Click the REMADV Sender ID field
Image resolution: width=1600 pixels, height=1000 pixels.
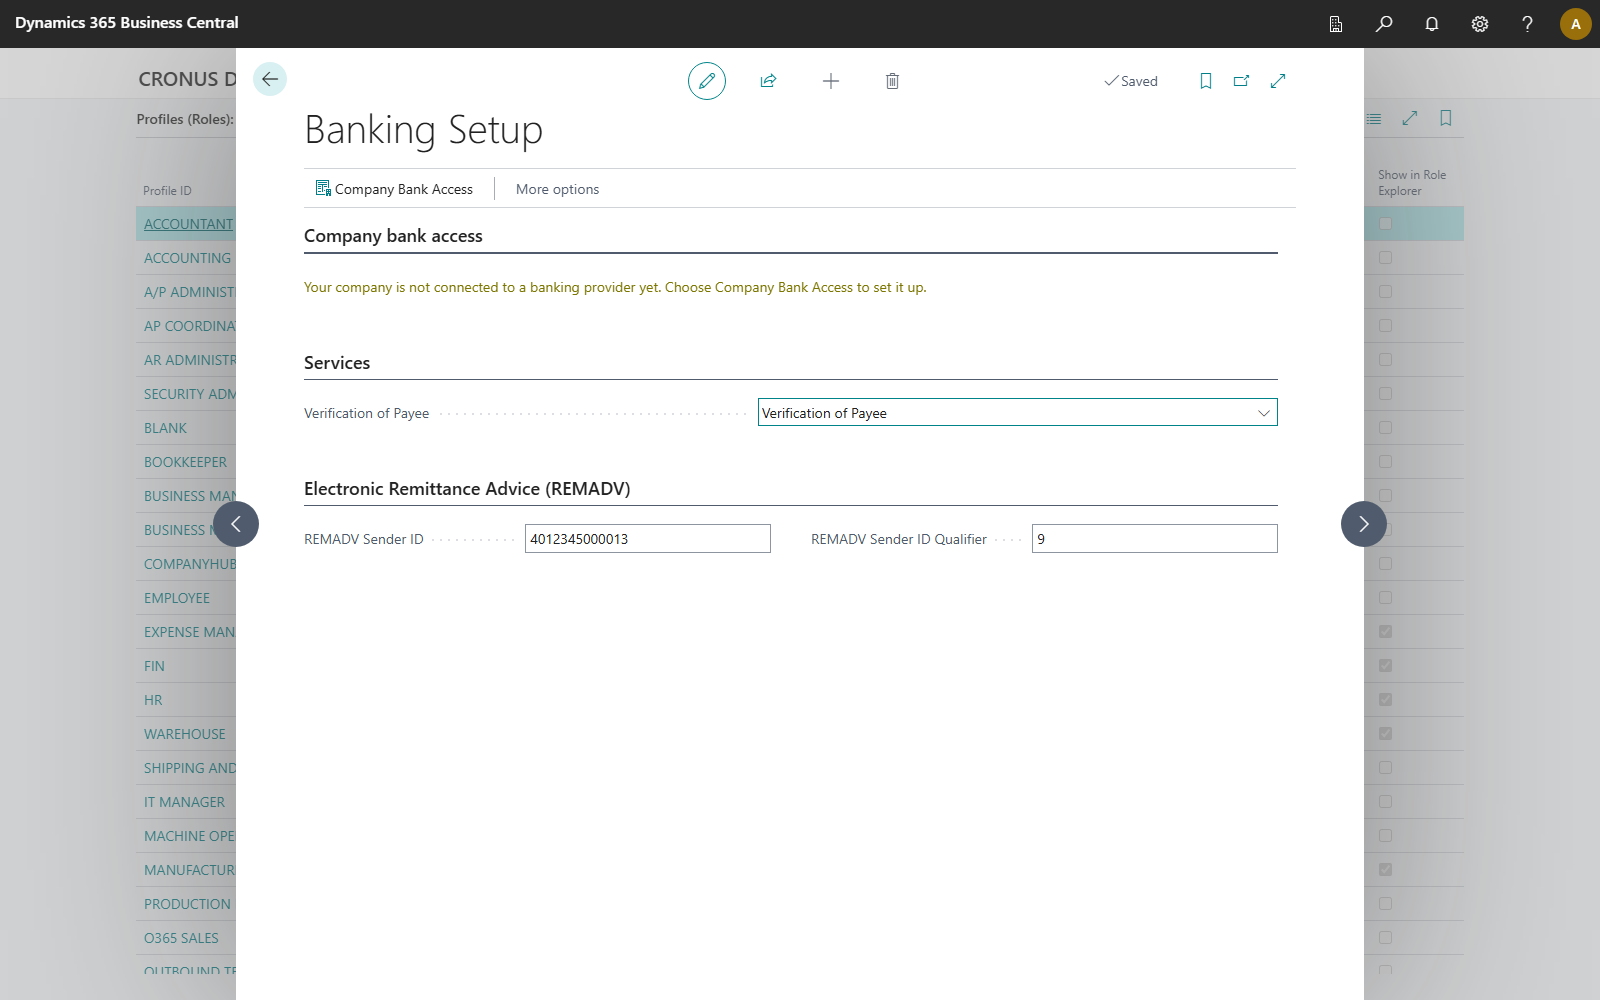point(648,538)
